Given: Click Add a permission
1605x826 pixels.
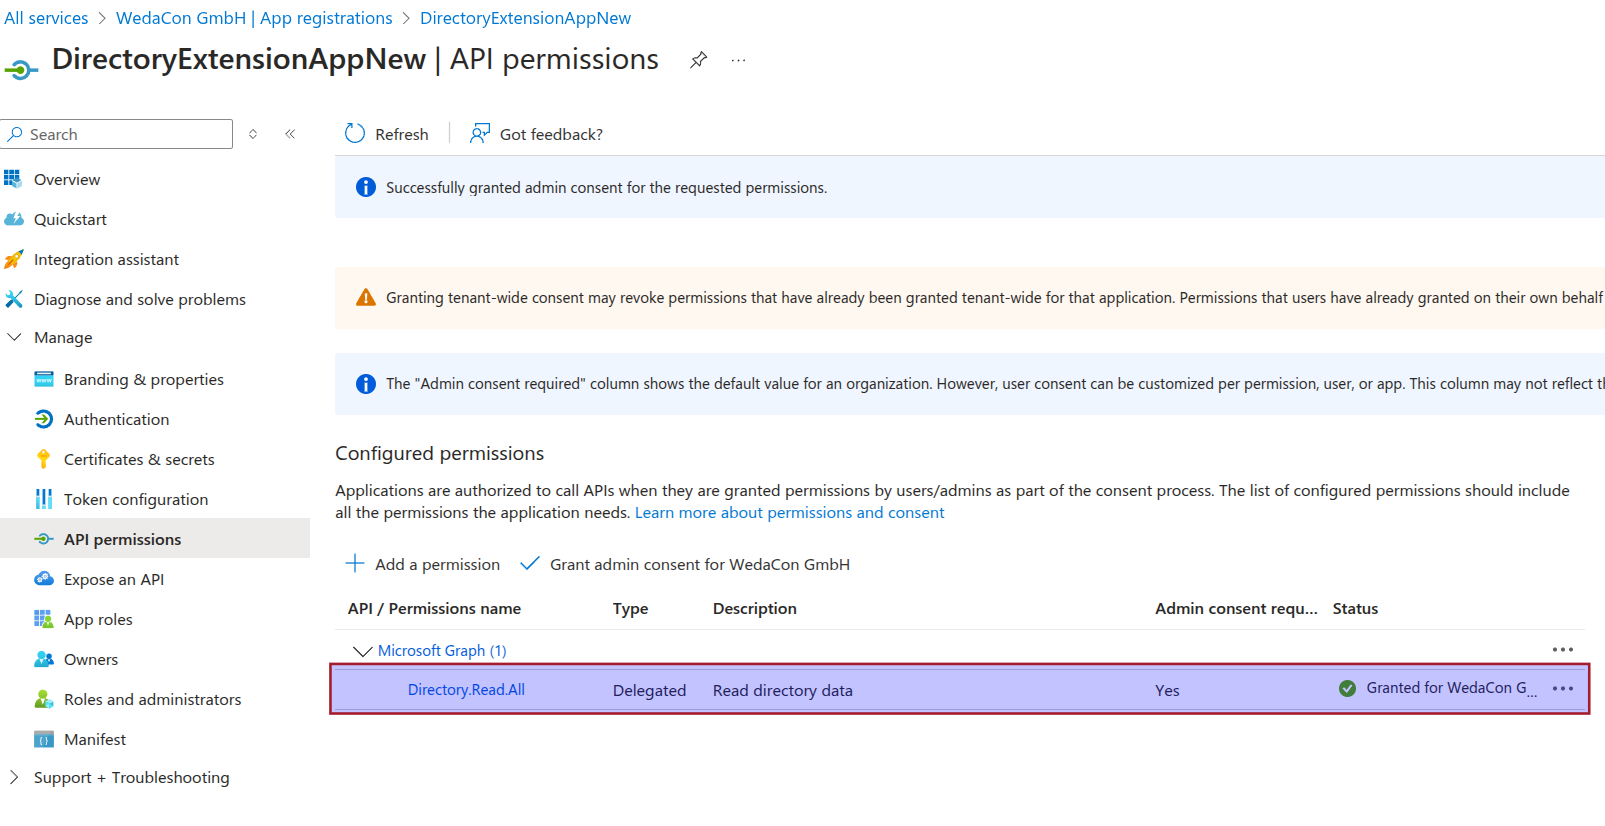Looking at the screenshot, I should pos(422,564).
